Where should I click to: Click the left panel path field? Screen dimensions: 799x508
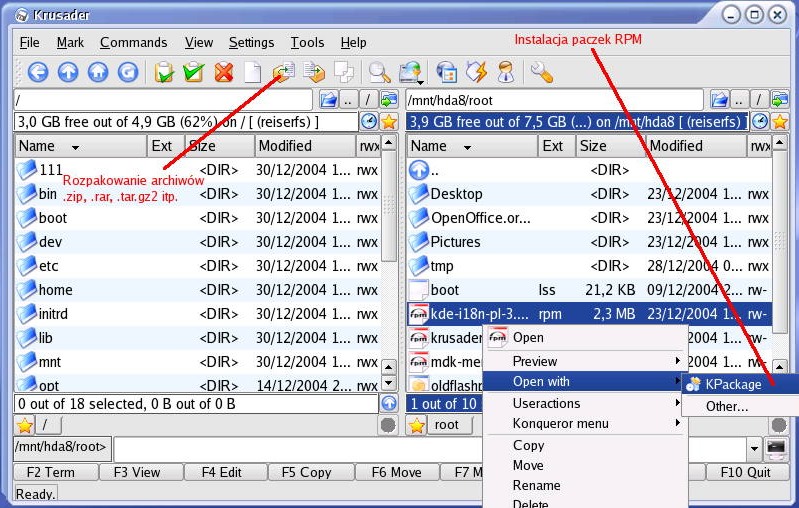pos(163,99)
